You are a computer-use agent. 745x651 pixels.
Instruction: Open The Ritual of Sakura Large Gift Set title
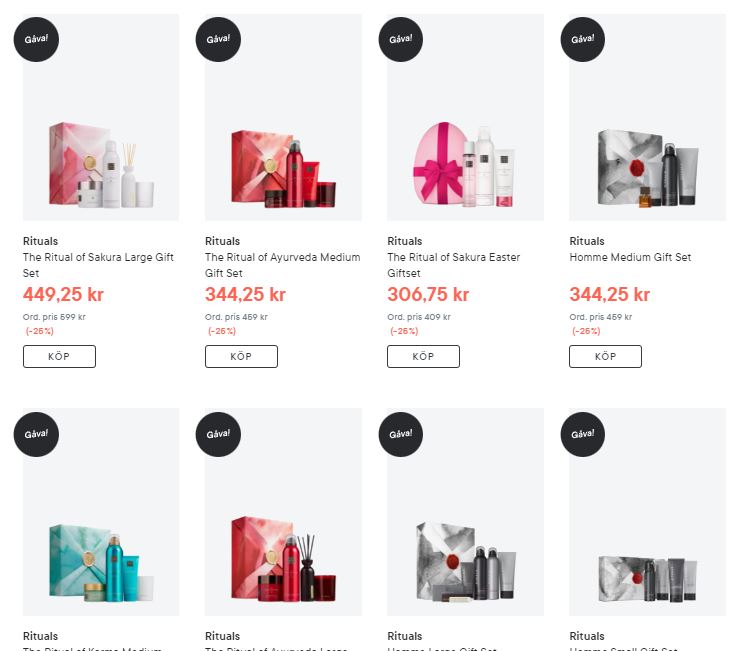(x=98, y=265)
